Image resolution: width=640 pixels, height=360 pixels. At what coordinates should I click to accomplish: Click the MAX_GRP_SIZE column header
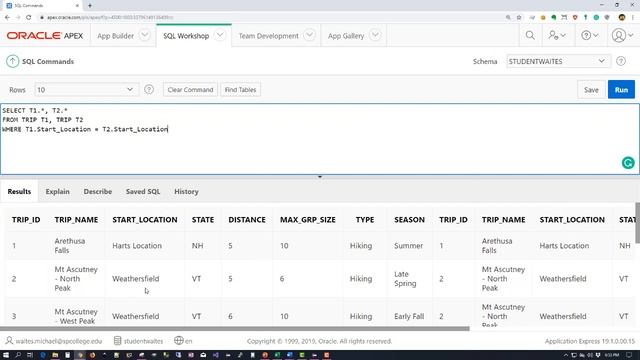[307, 220]
